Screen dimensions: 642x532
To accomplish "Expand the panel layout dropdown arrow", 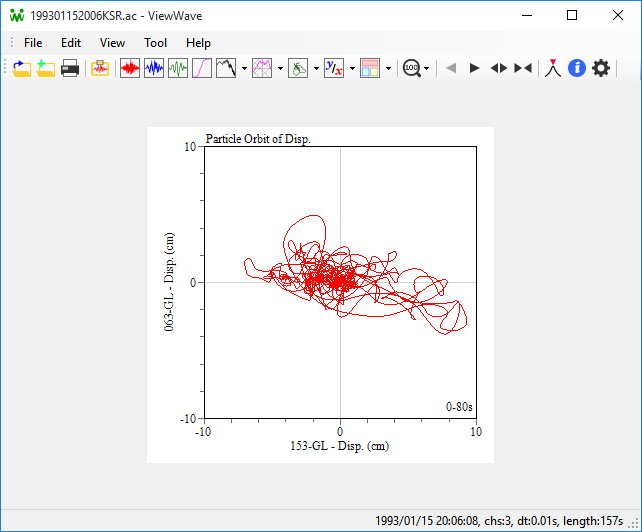I will 389,68.
